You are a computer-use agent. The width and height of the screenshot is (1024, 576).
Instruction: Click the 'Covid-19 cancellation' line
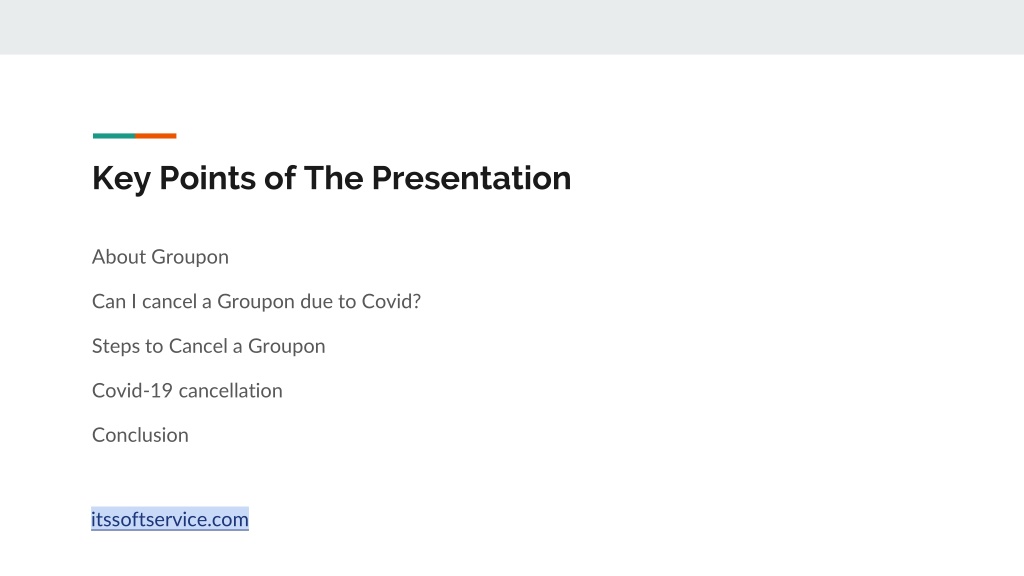pos(187,391)
